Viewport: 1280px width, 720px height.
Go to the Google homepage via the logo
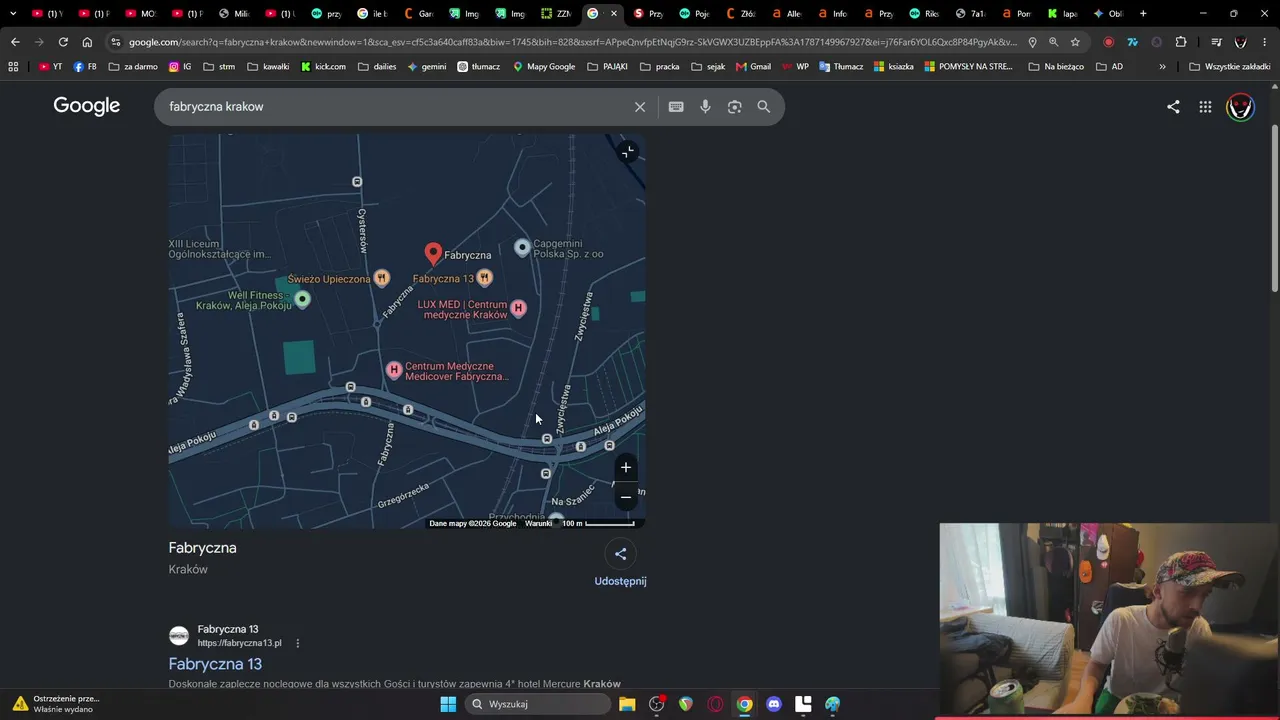point(87,106)
